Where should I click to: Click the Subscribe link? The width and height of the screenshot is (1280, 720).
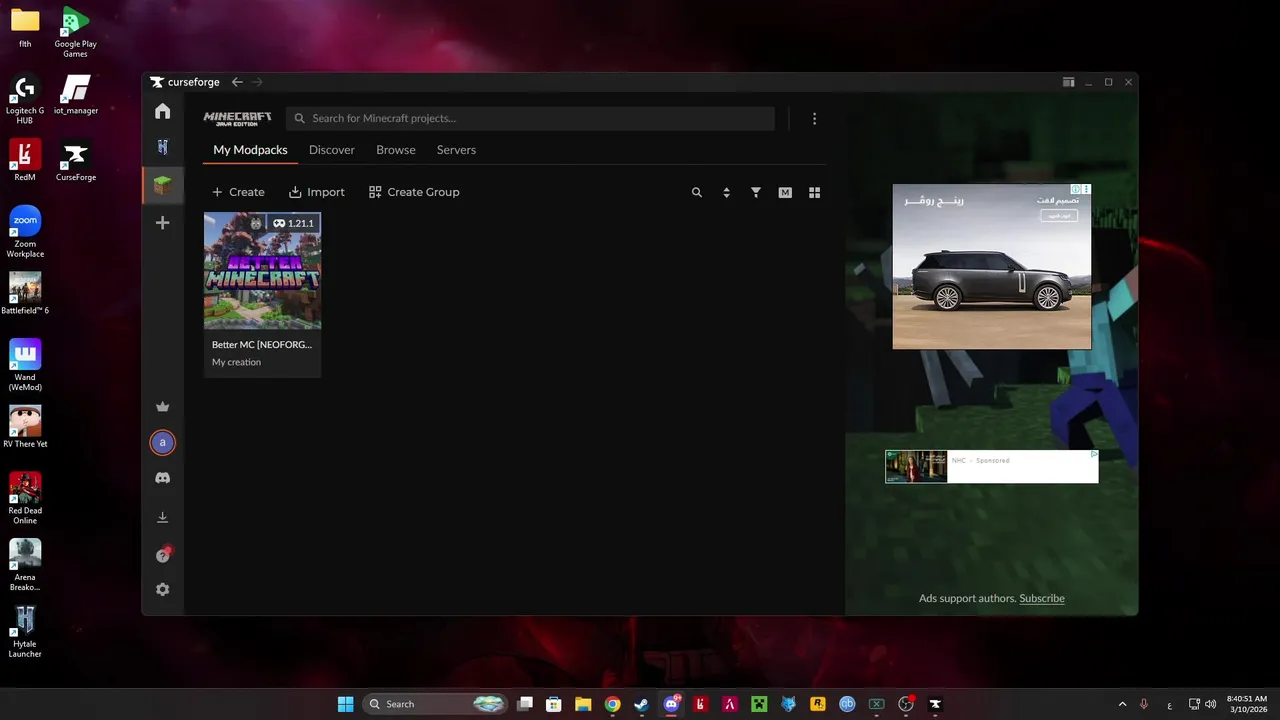tap(1042, 598)
